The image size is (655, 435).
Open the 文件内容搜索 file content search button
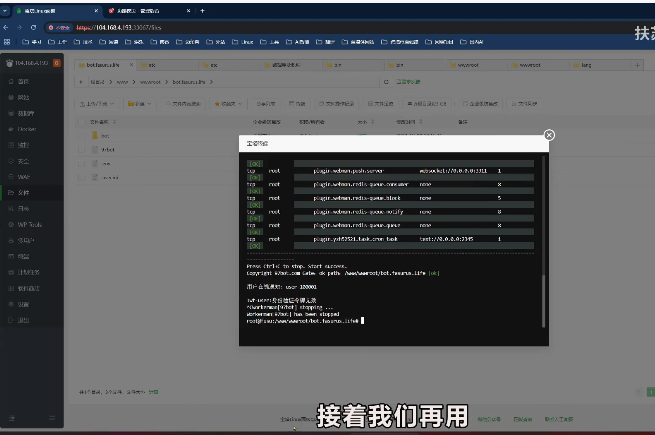click(x=183, y=104)
